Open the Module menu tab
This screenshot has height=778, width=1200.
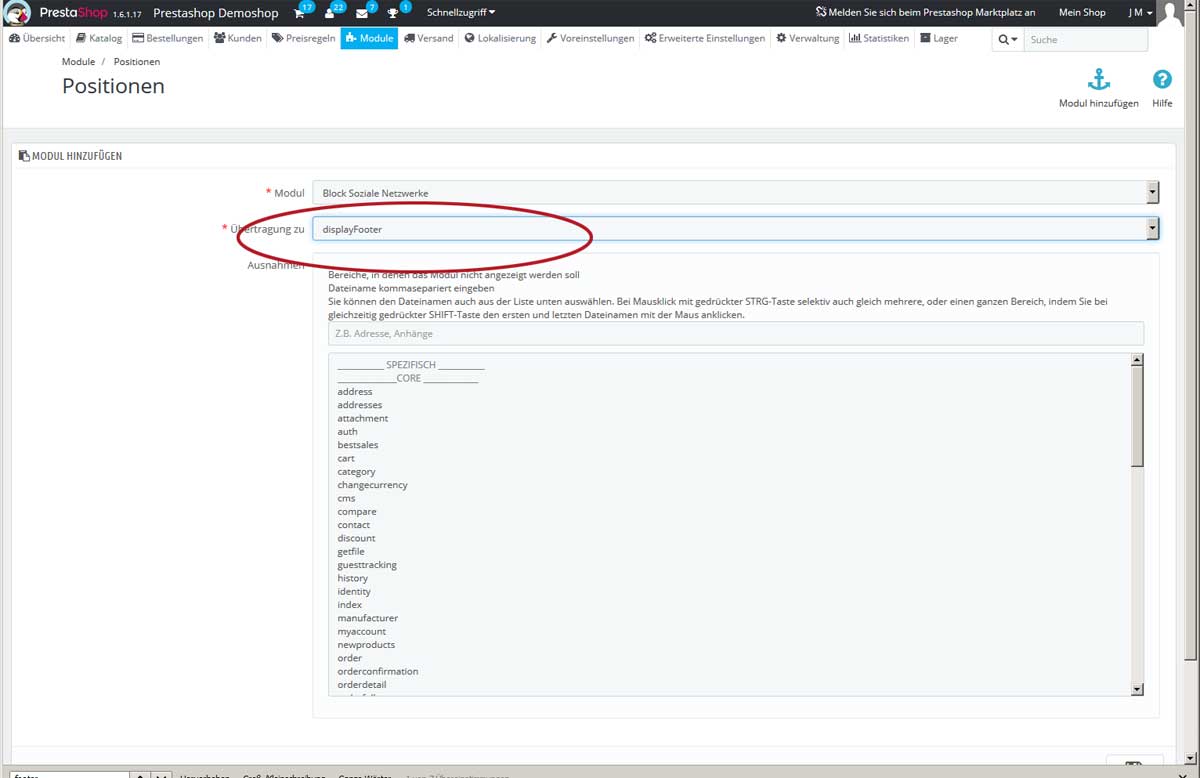pos(369,38)
